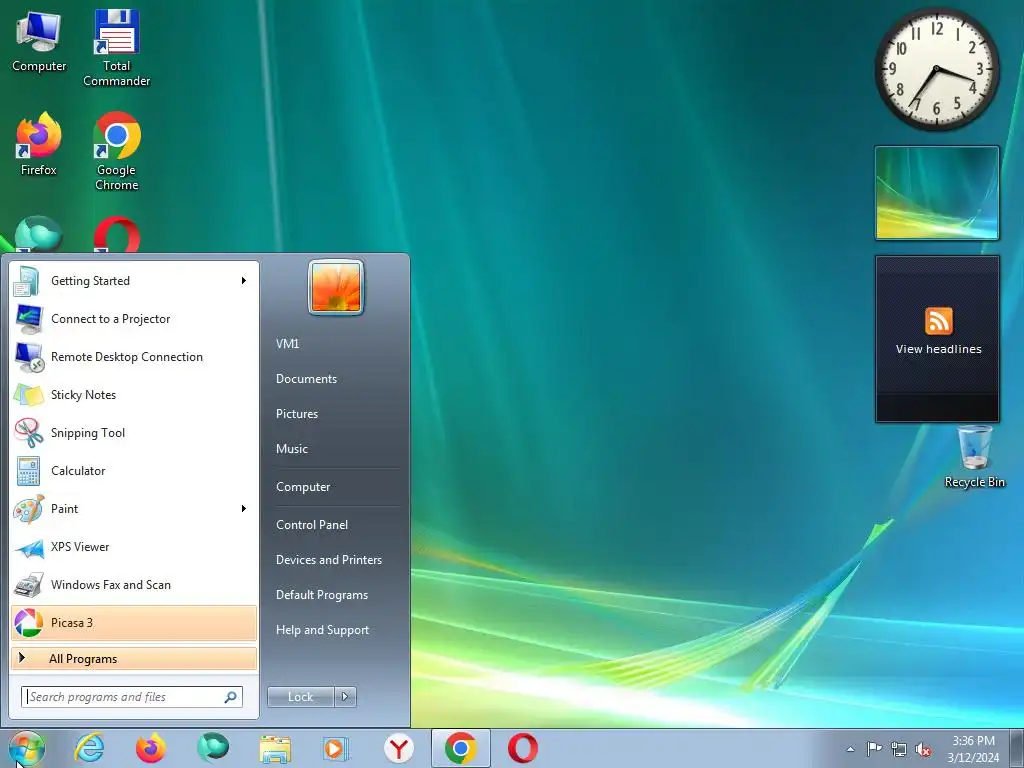
Task: Click the Remote Desktop Connection icon
Action: pyautogui.click(x=28, y=357)
